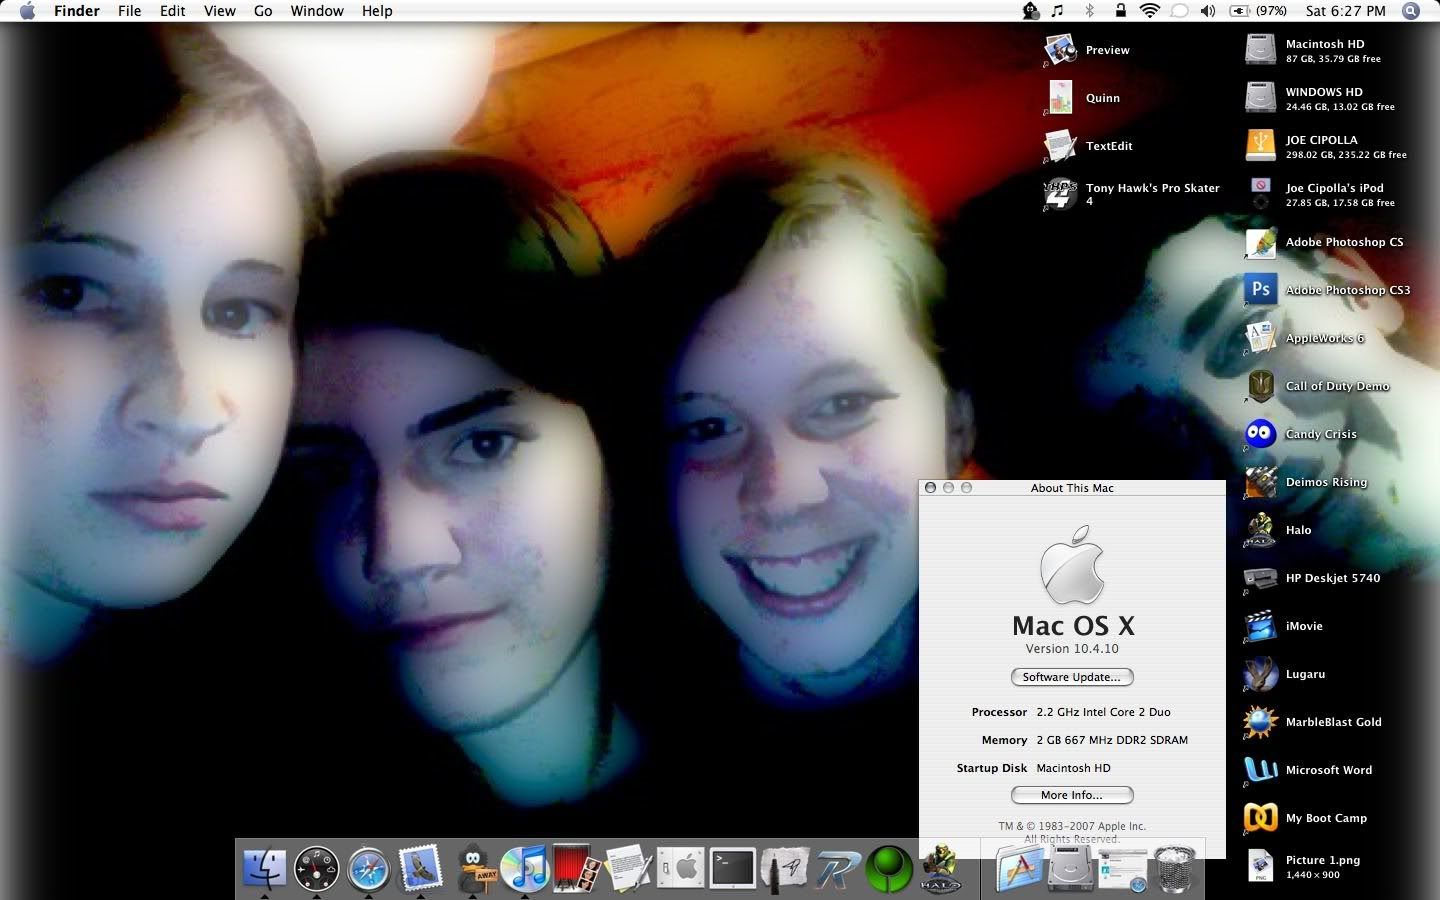Viewport: 1440px width, 900px height.
Task: Open the green sphere dock icon
Action: tap(889, 868)
